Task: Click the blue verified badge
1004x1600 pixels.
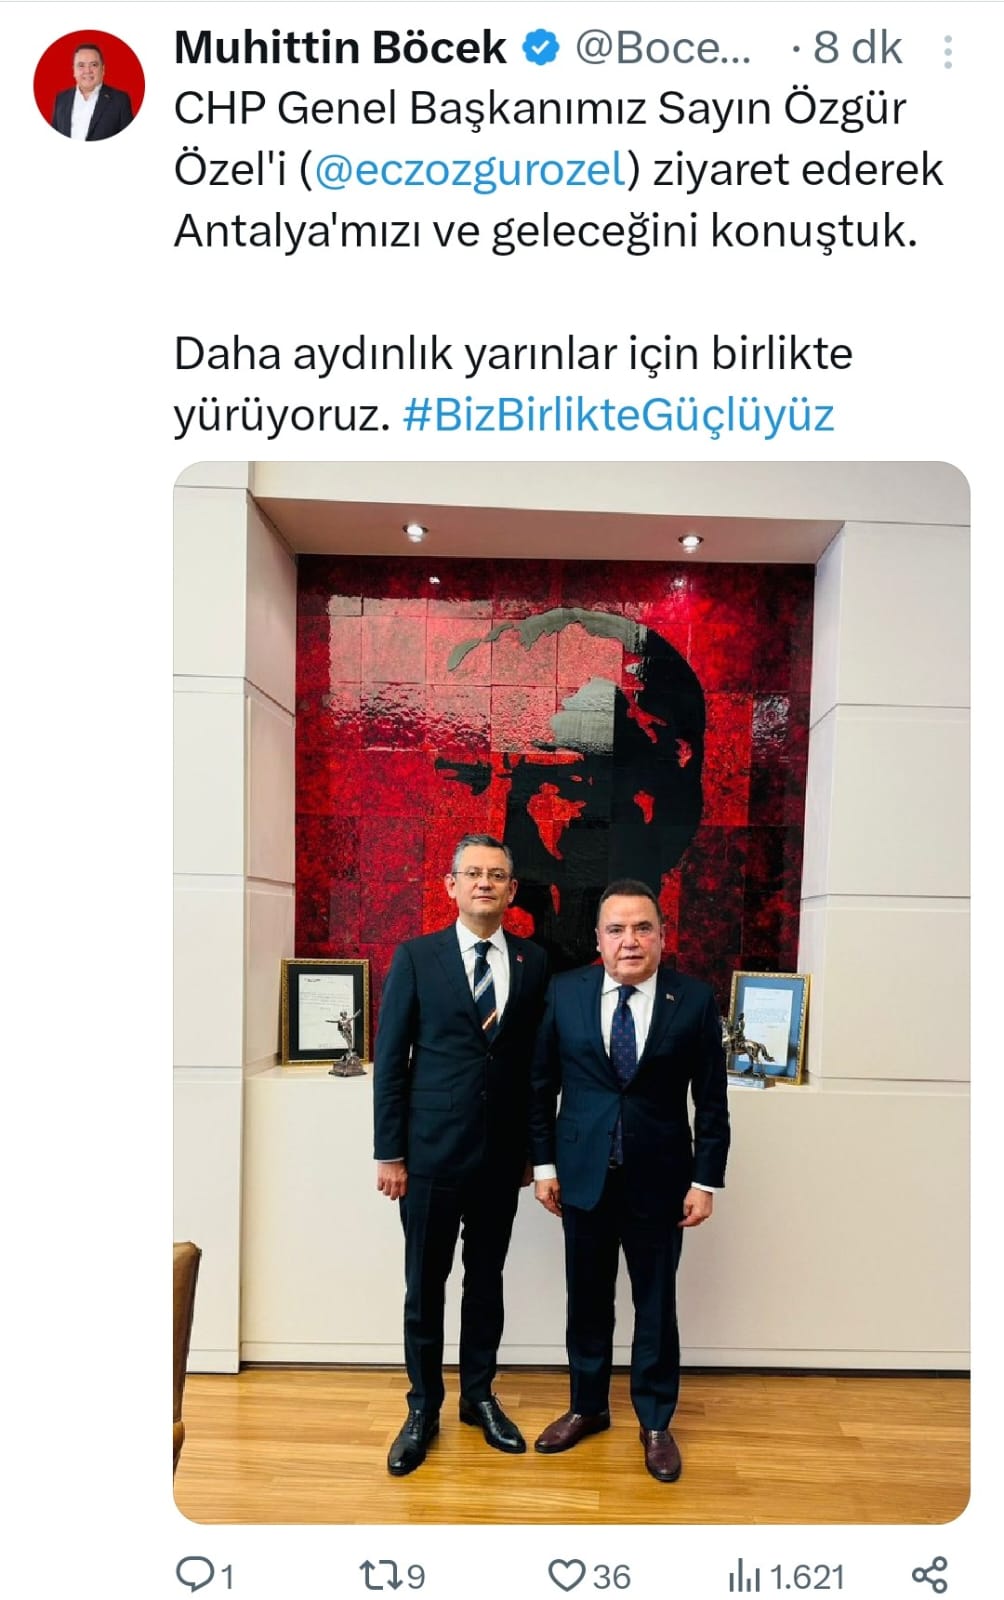Action: pos(542,48)
